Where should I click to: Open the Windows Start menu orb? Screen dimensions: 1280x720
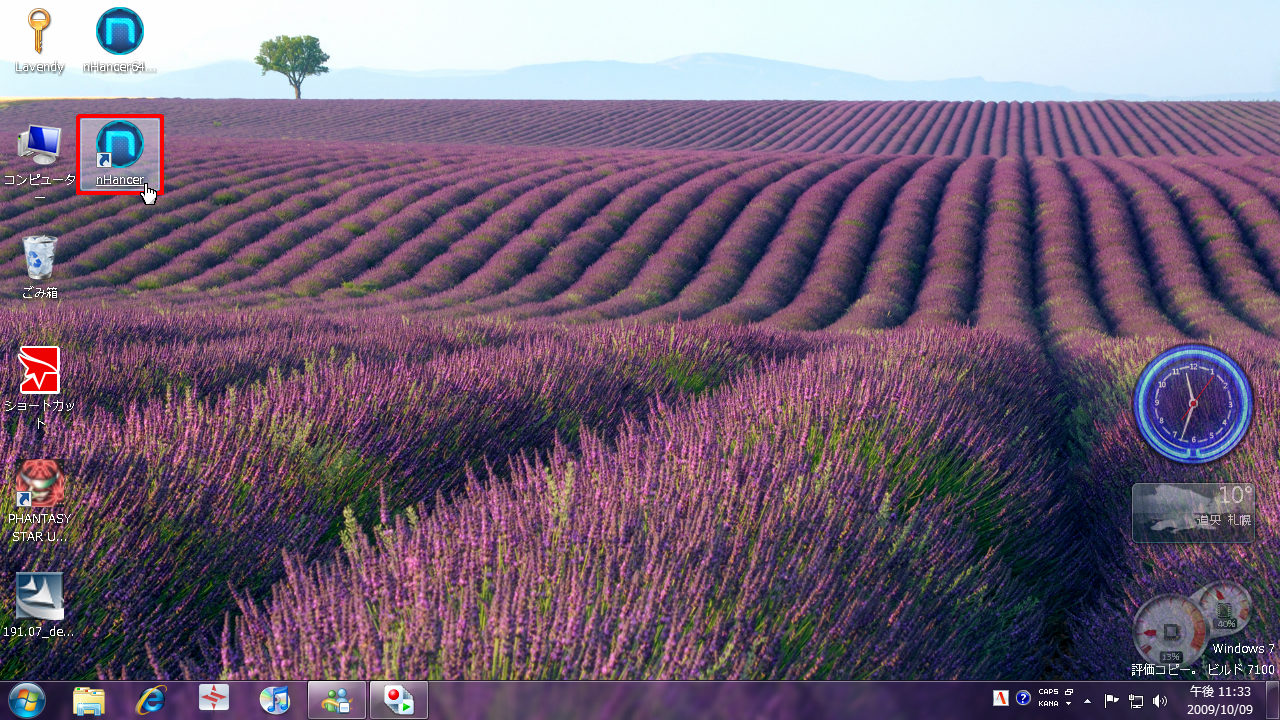27,700
